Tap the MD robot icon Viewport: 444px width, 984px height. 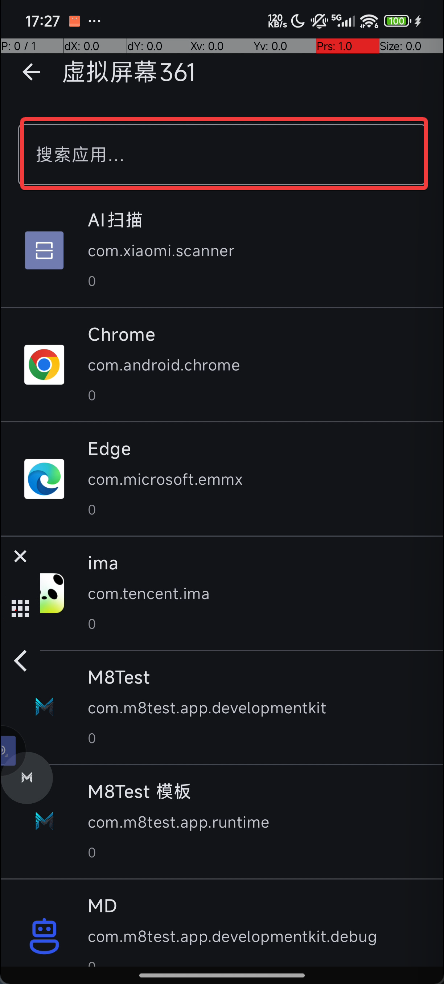click(x=44, y=936)
